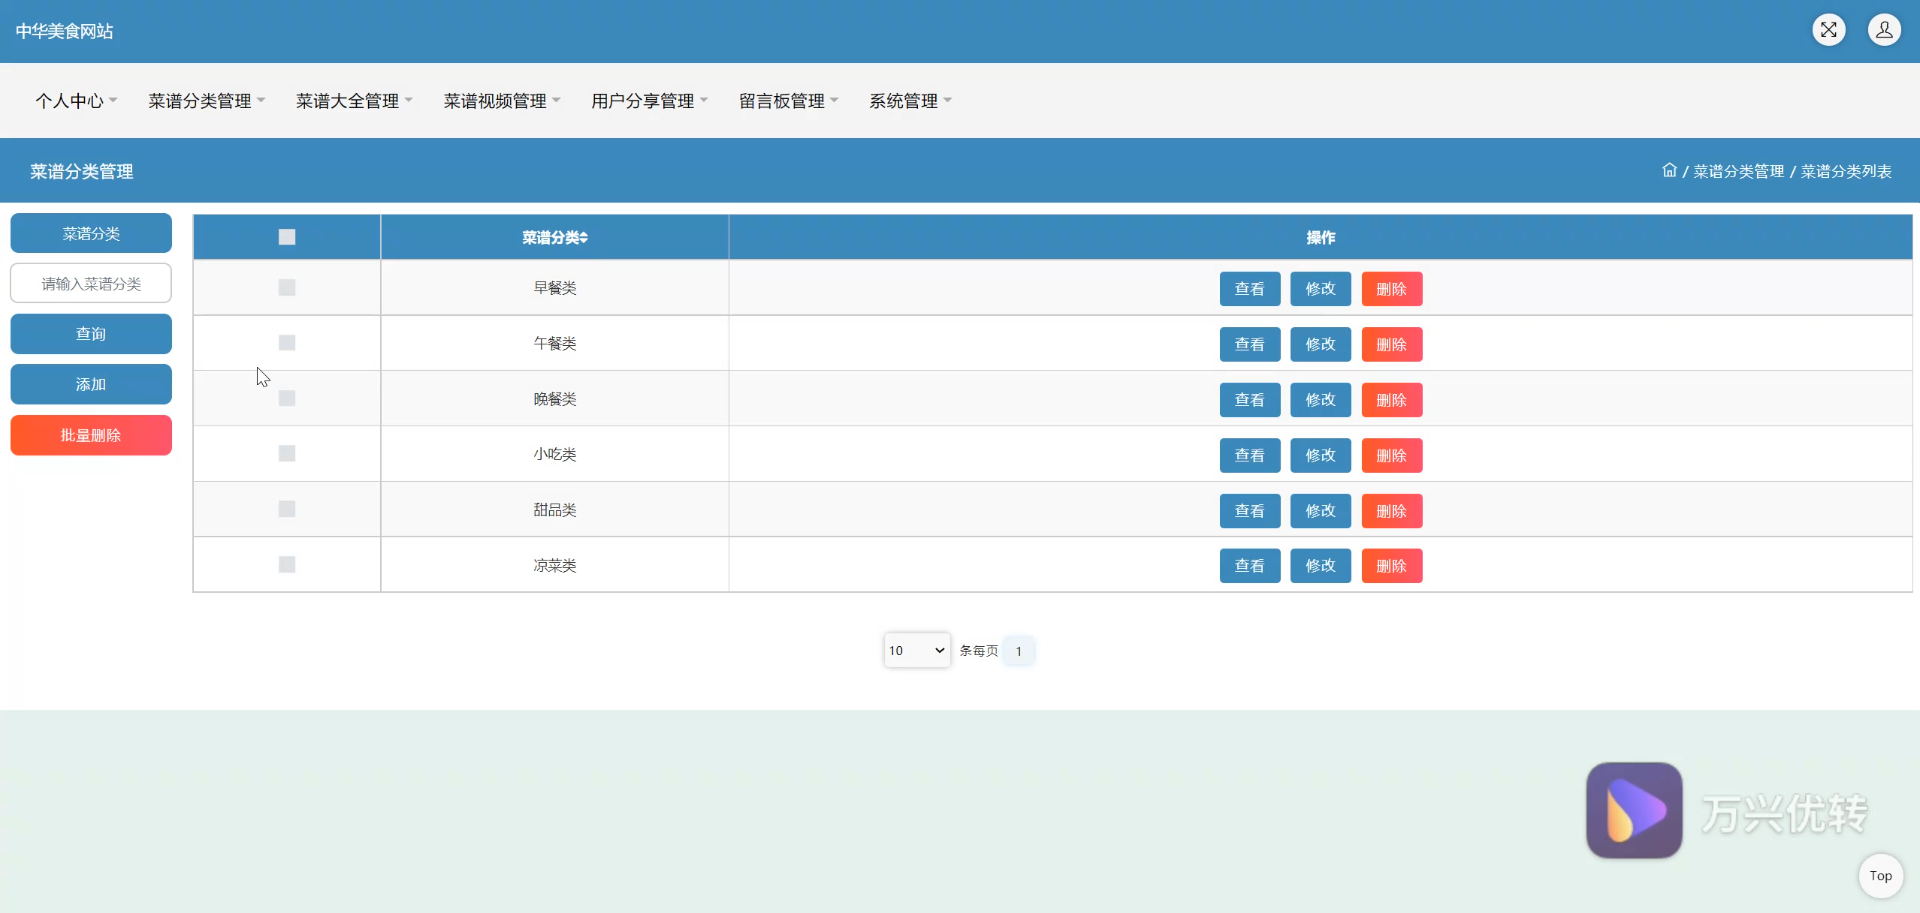Click sort arrows on 菜谱分类 column header
Image resolution: width=1920 pixels, height=913 pixels.
(584, 238)
